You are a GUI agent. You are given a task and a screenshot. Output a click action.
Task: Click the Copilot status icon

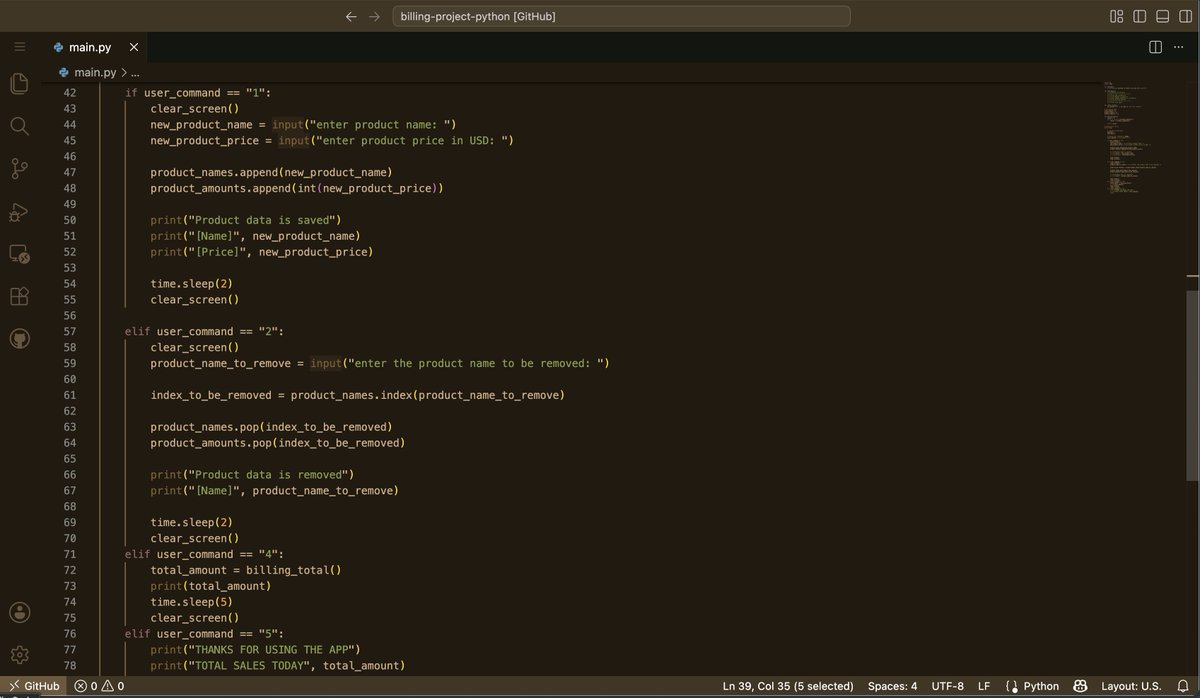point(1080,686)
